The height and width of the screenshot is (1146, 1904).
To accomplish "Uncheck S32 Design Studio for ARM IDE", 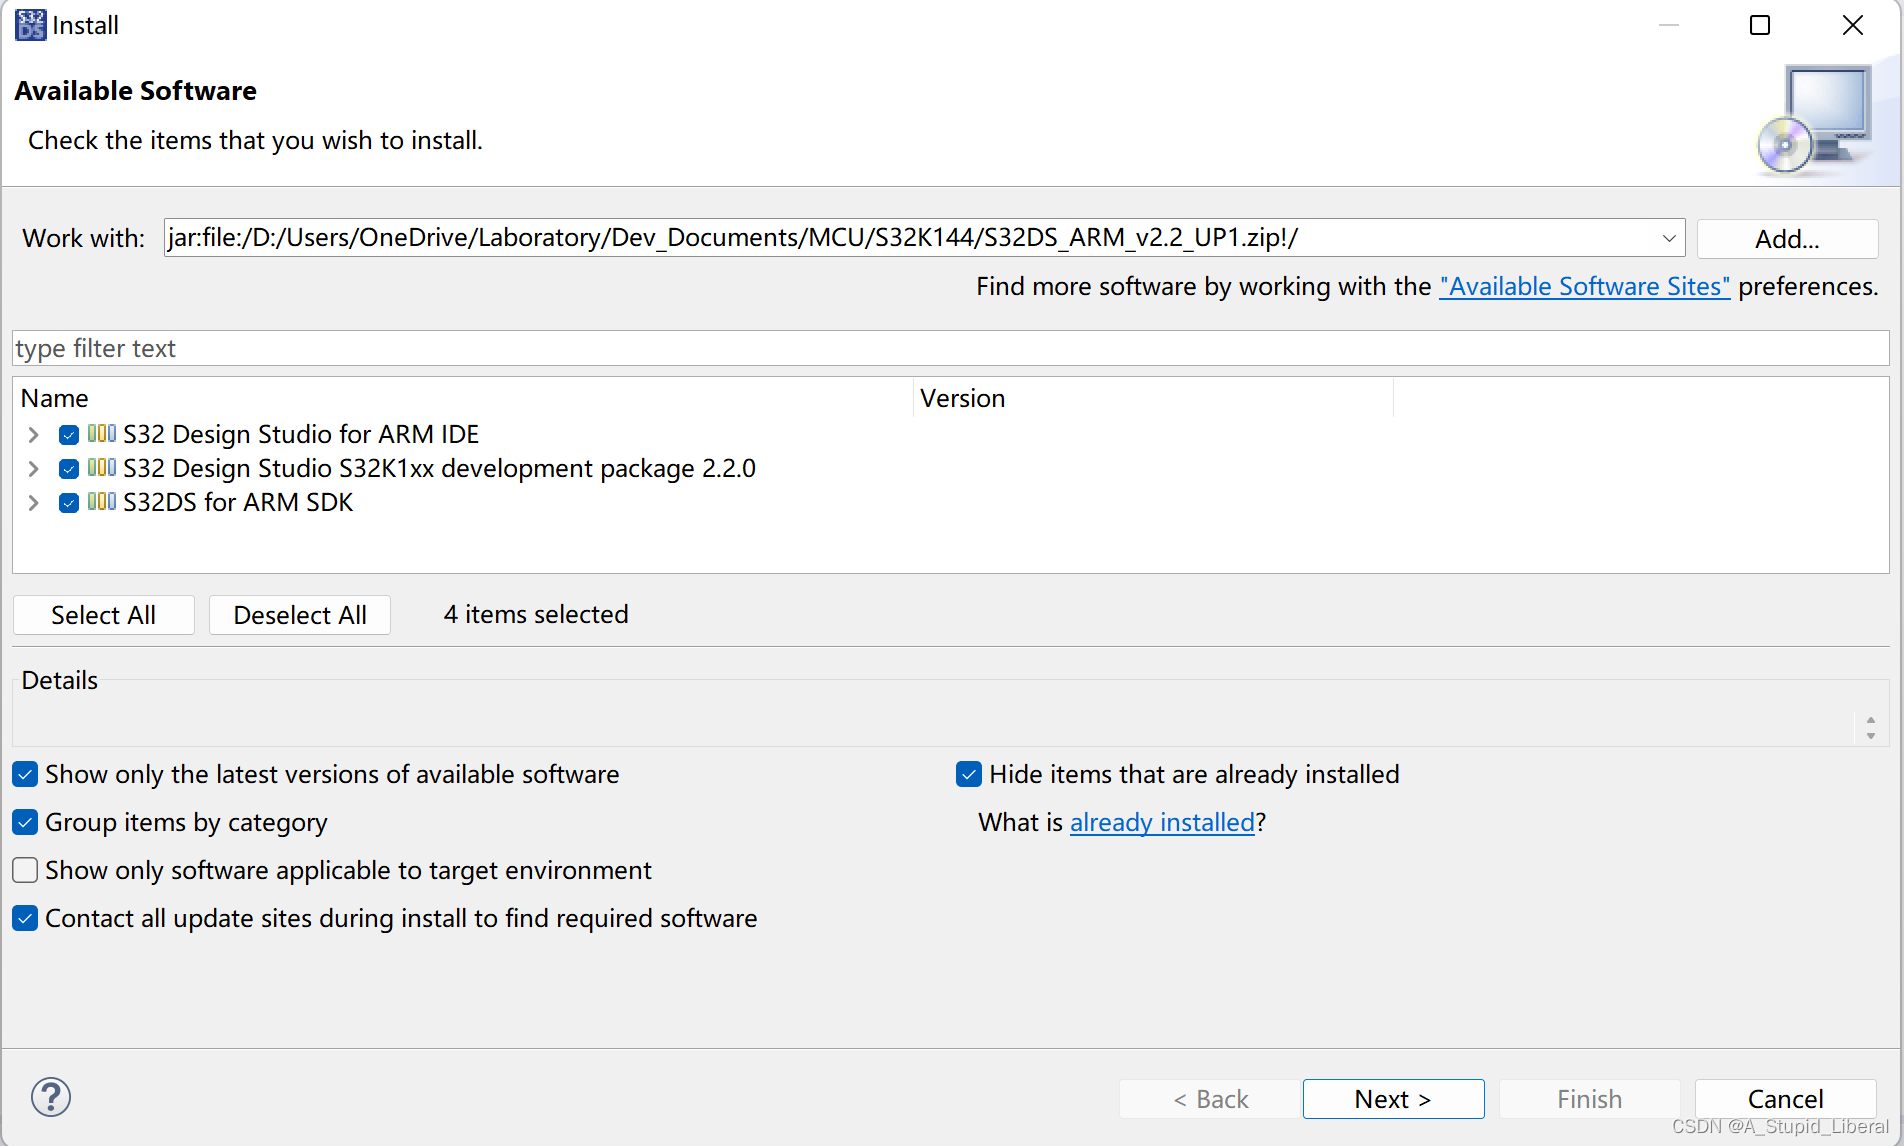I will tap(69, 435).
